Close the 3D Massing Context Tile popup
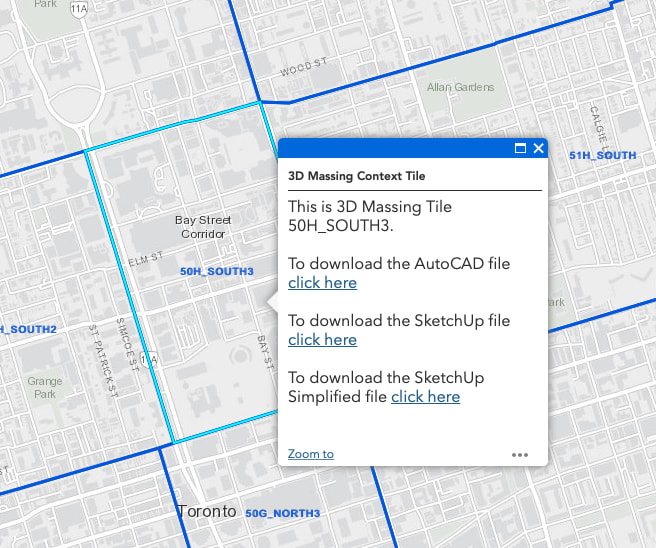This screenshot has width=656, height=548. pos(538,148)
